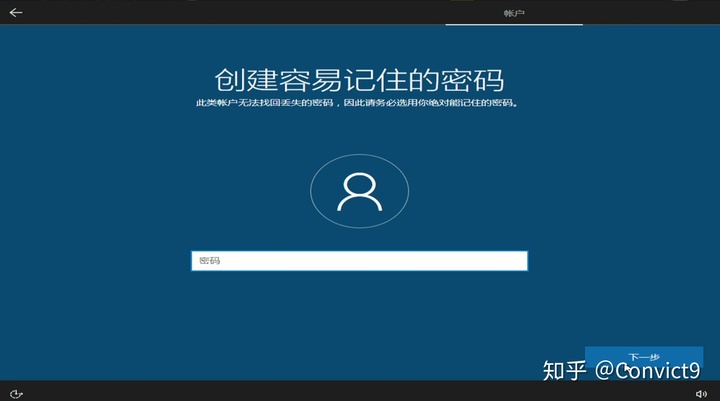720x401 pixels.
Task: Open the ease of access icon
Action: pos(16,394)
